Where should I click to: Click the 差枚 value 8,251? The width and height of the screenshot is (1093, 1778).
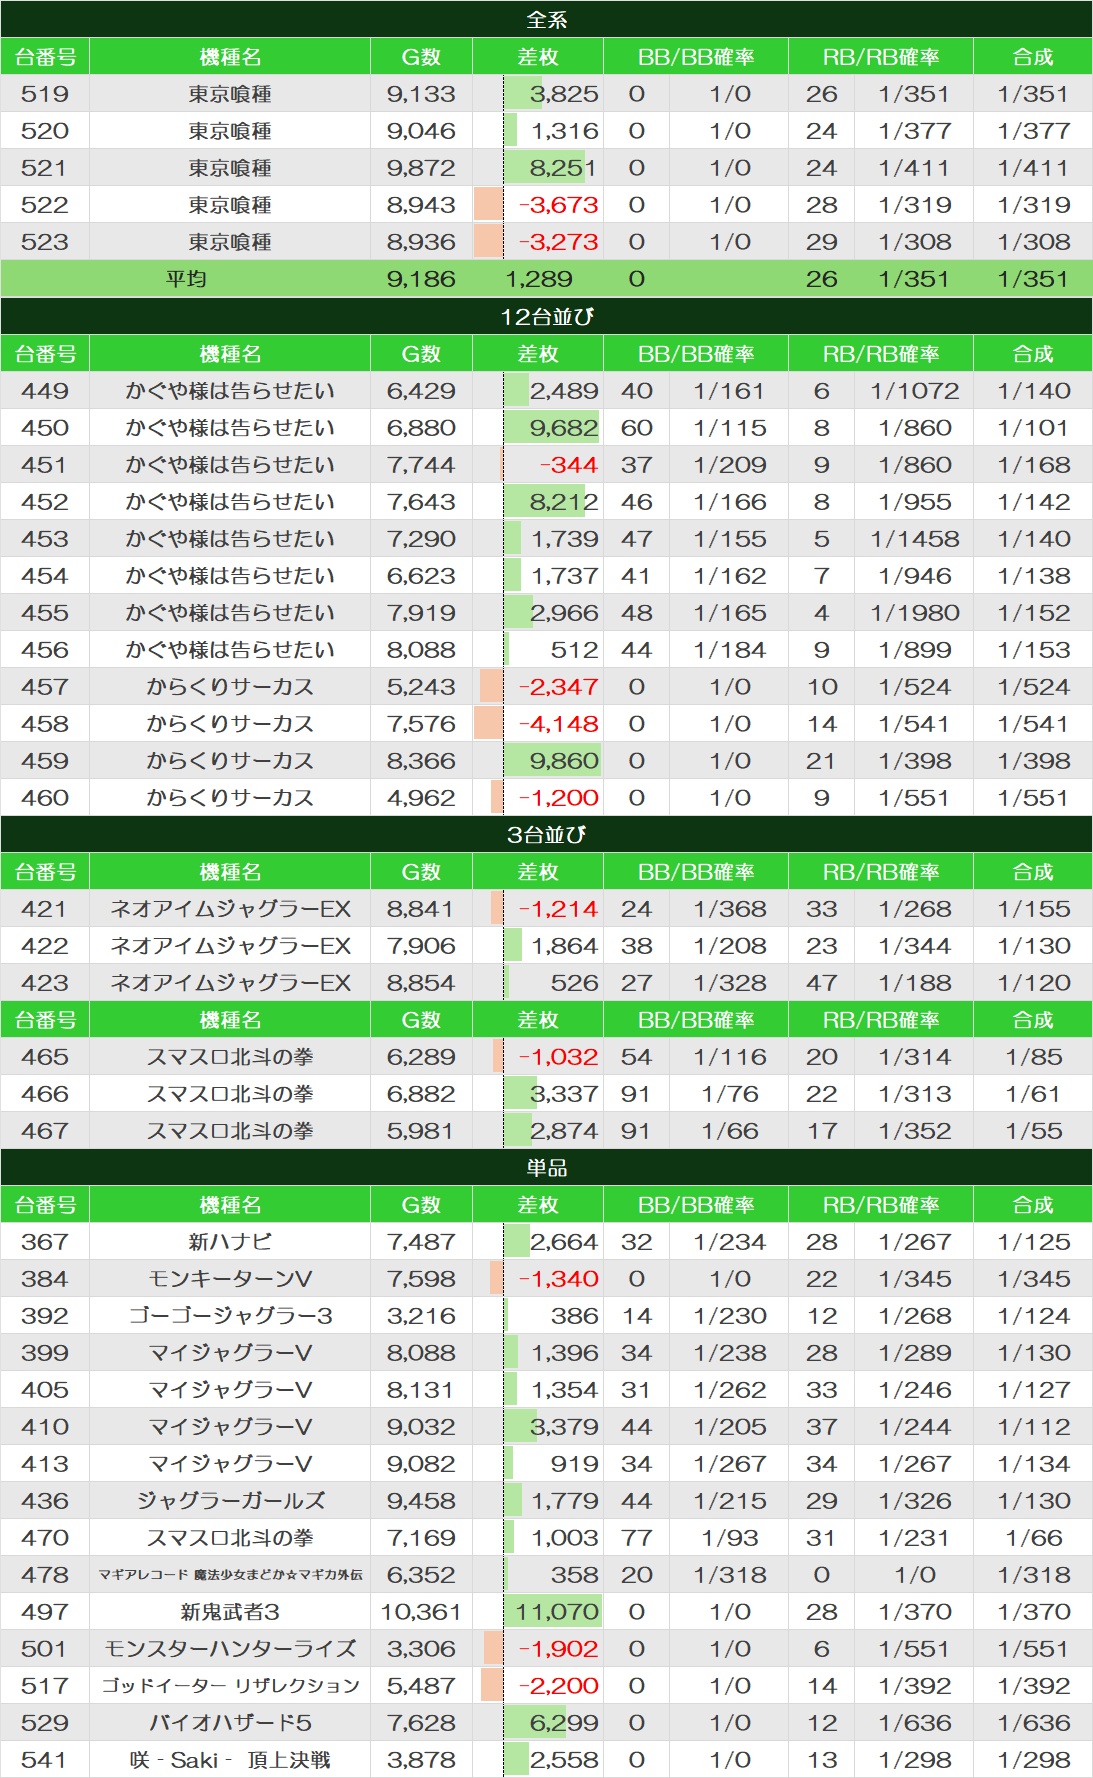564,168
